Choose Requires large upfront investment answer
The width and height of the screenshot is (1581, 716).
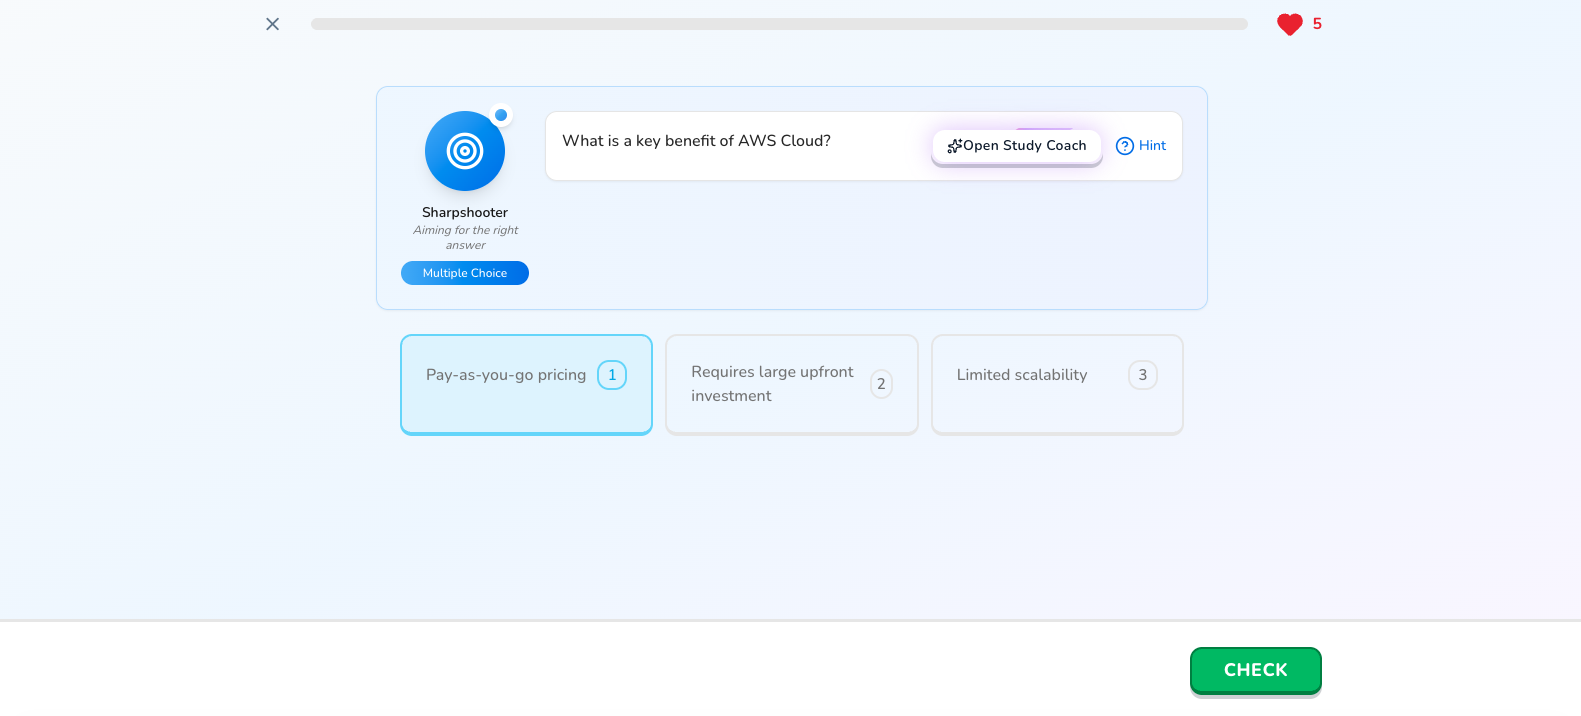(x=792, y=384)
